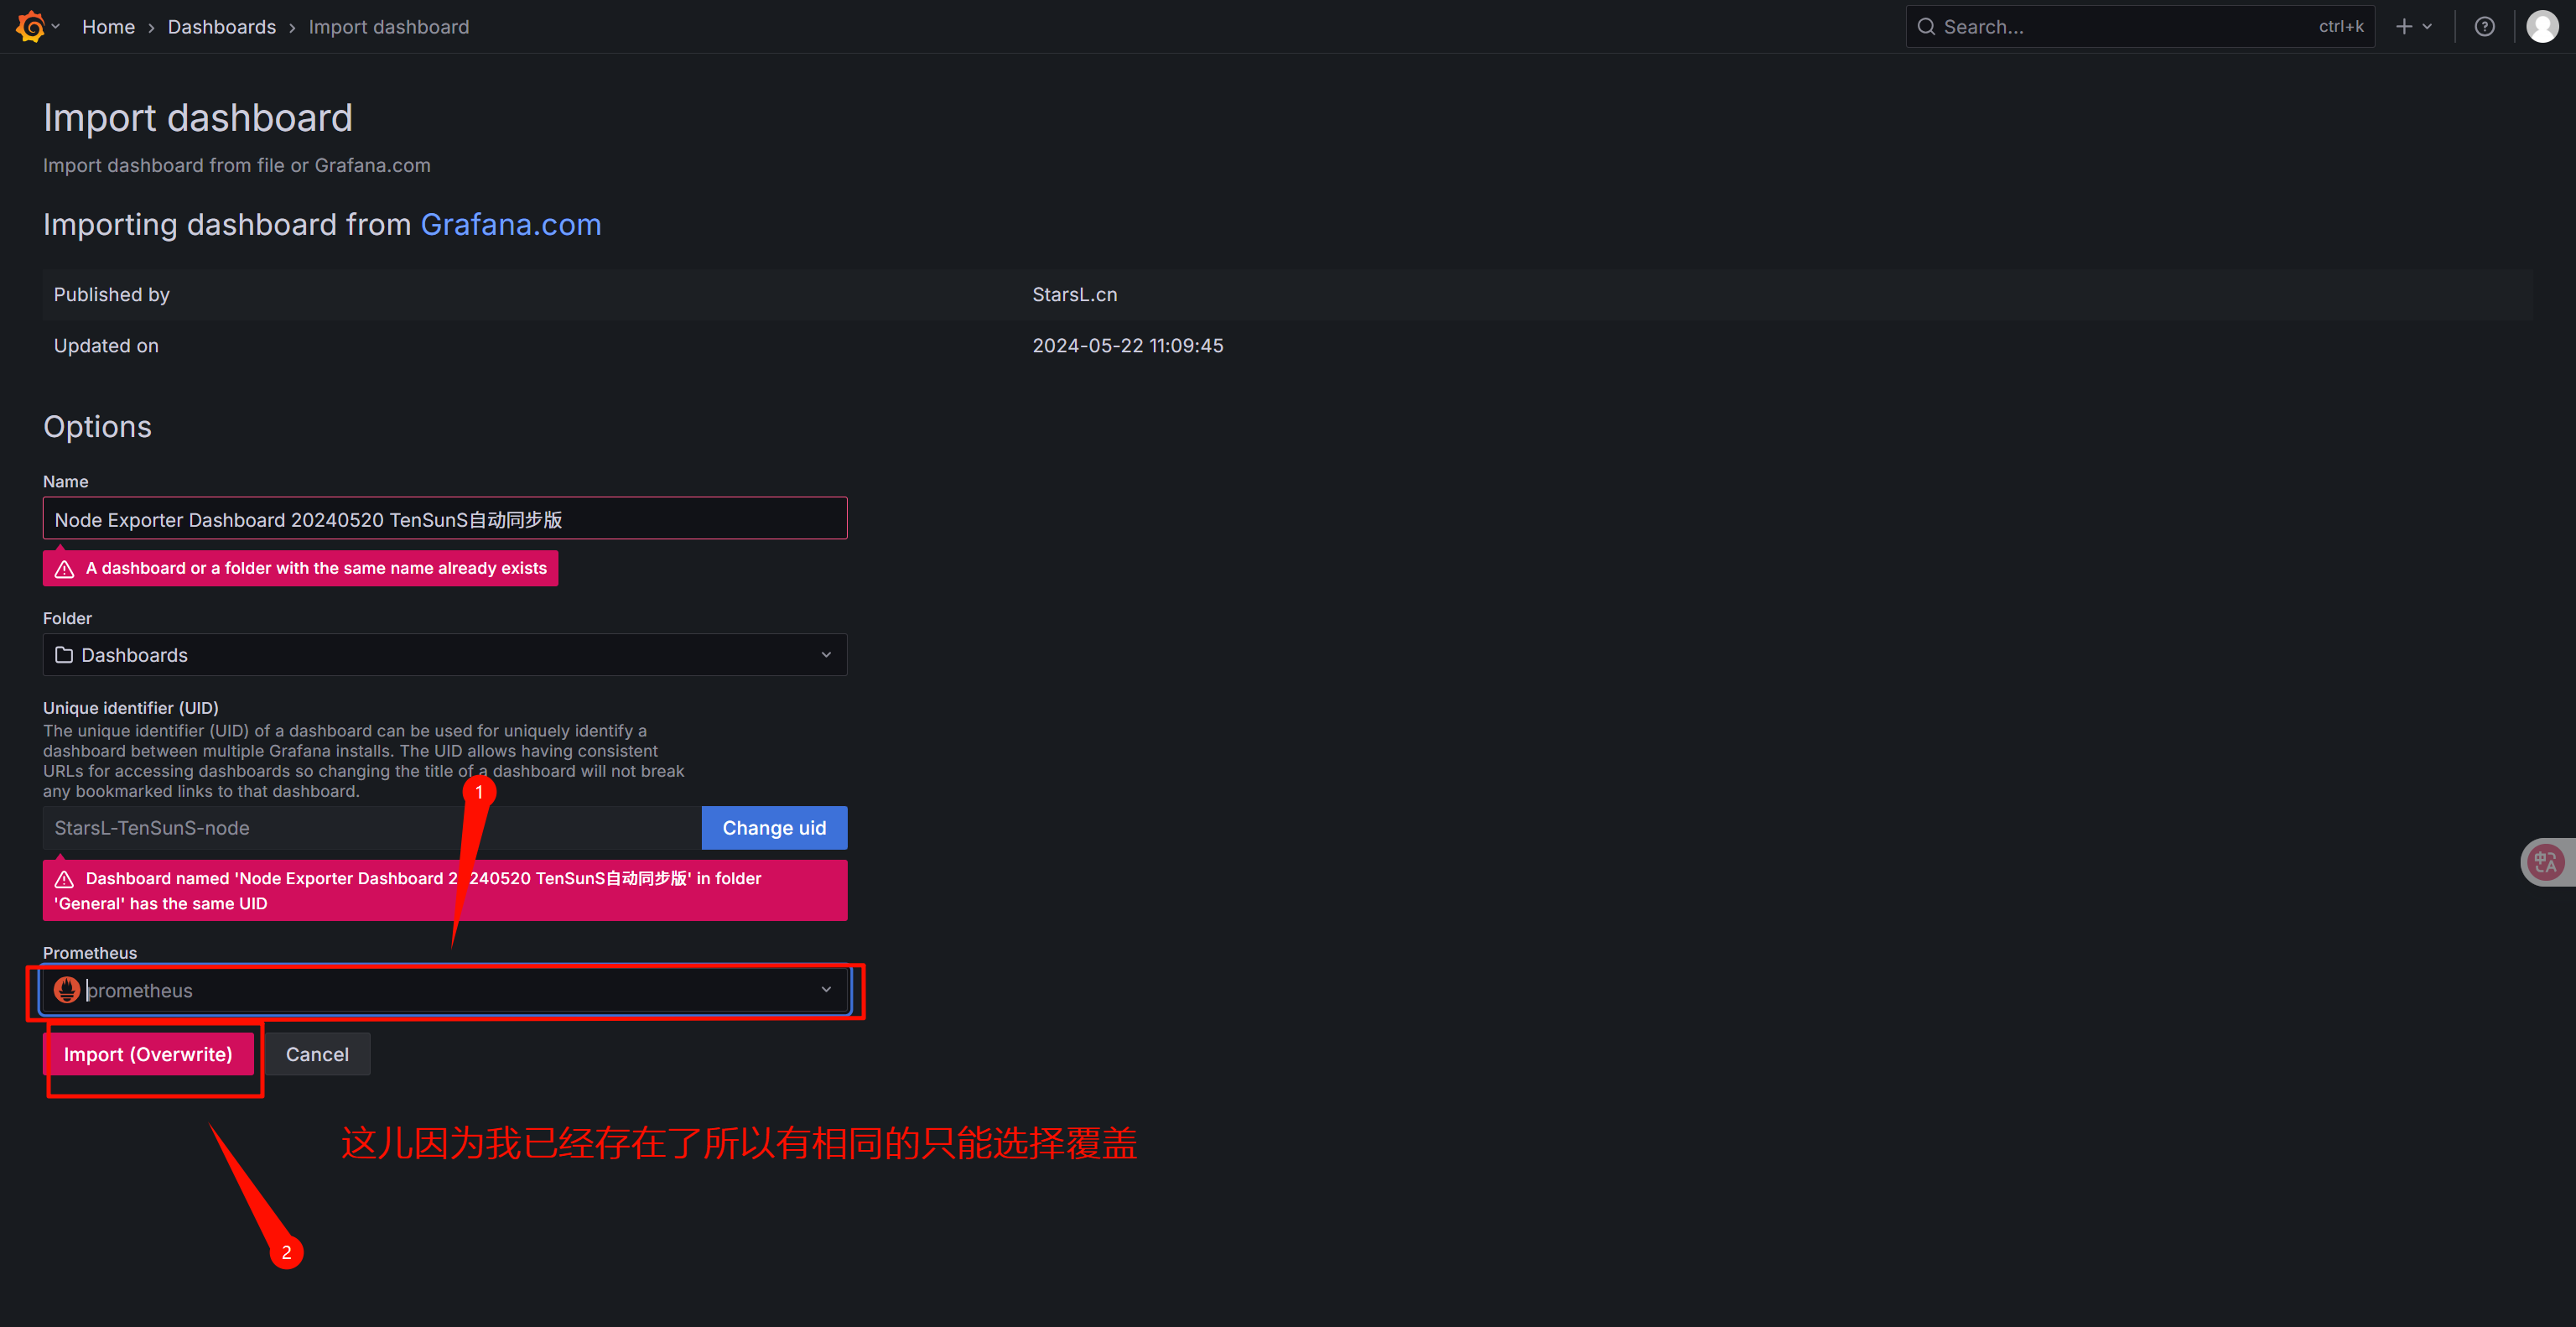
Task: Open the chevron next to Grafana logo
Action: [x=56, y=27]
